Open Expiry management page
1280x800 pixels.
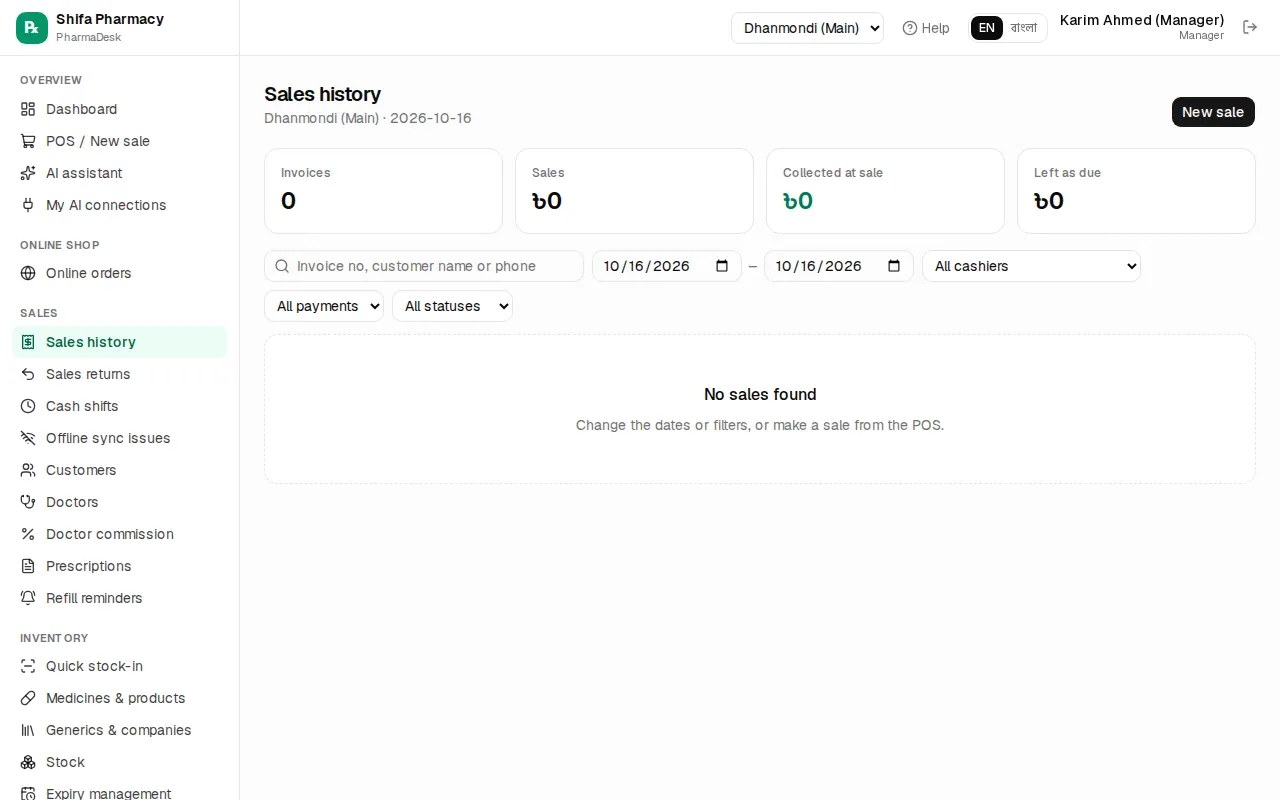click(x=119, y=794)
